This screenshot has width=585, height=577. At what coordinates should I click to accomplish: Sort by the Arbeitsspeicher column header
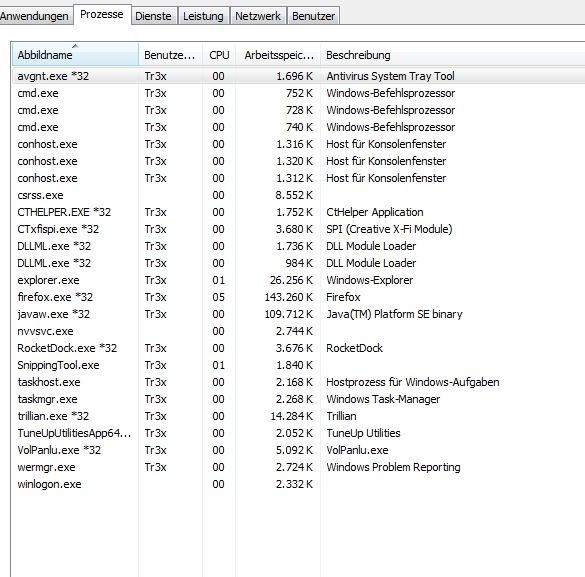pos(278,55)
